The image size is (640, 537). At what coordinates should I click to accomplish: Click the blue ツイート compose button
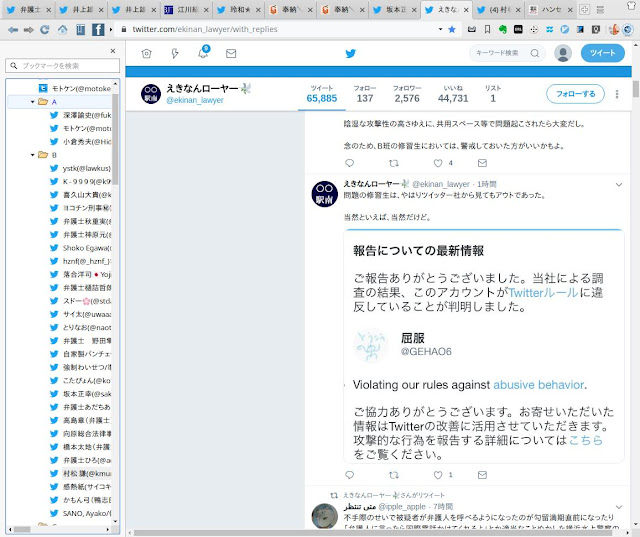[602, 53]
